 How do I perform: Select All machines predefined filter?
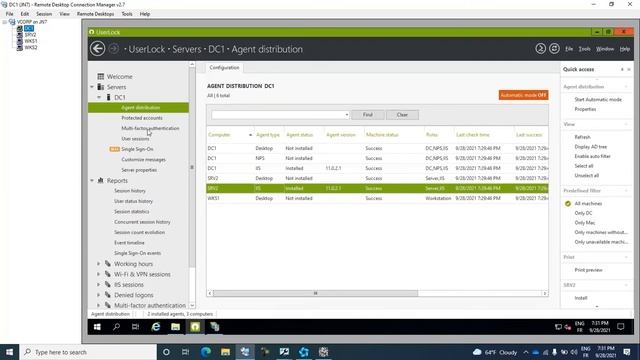[x=588, y=203]
